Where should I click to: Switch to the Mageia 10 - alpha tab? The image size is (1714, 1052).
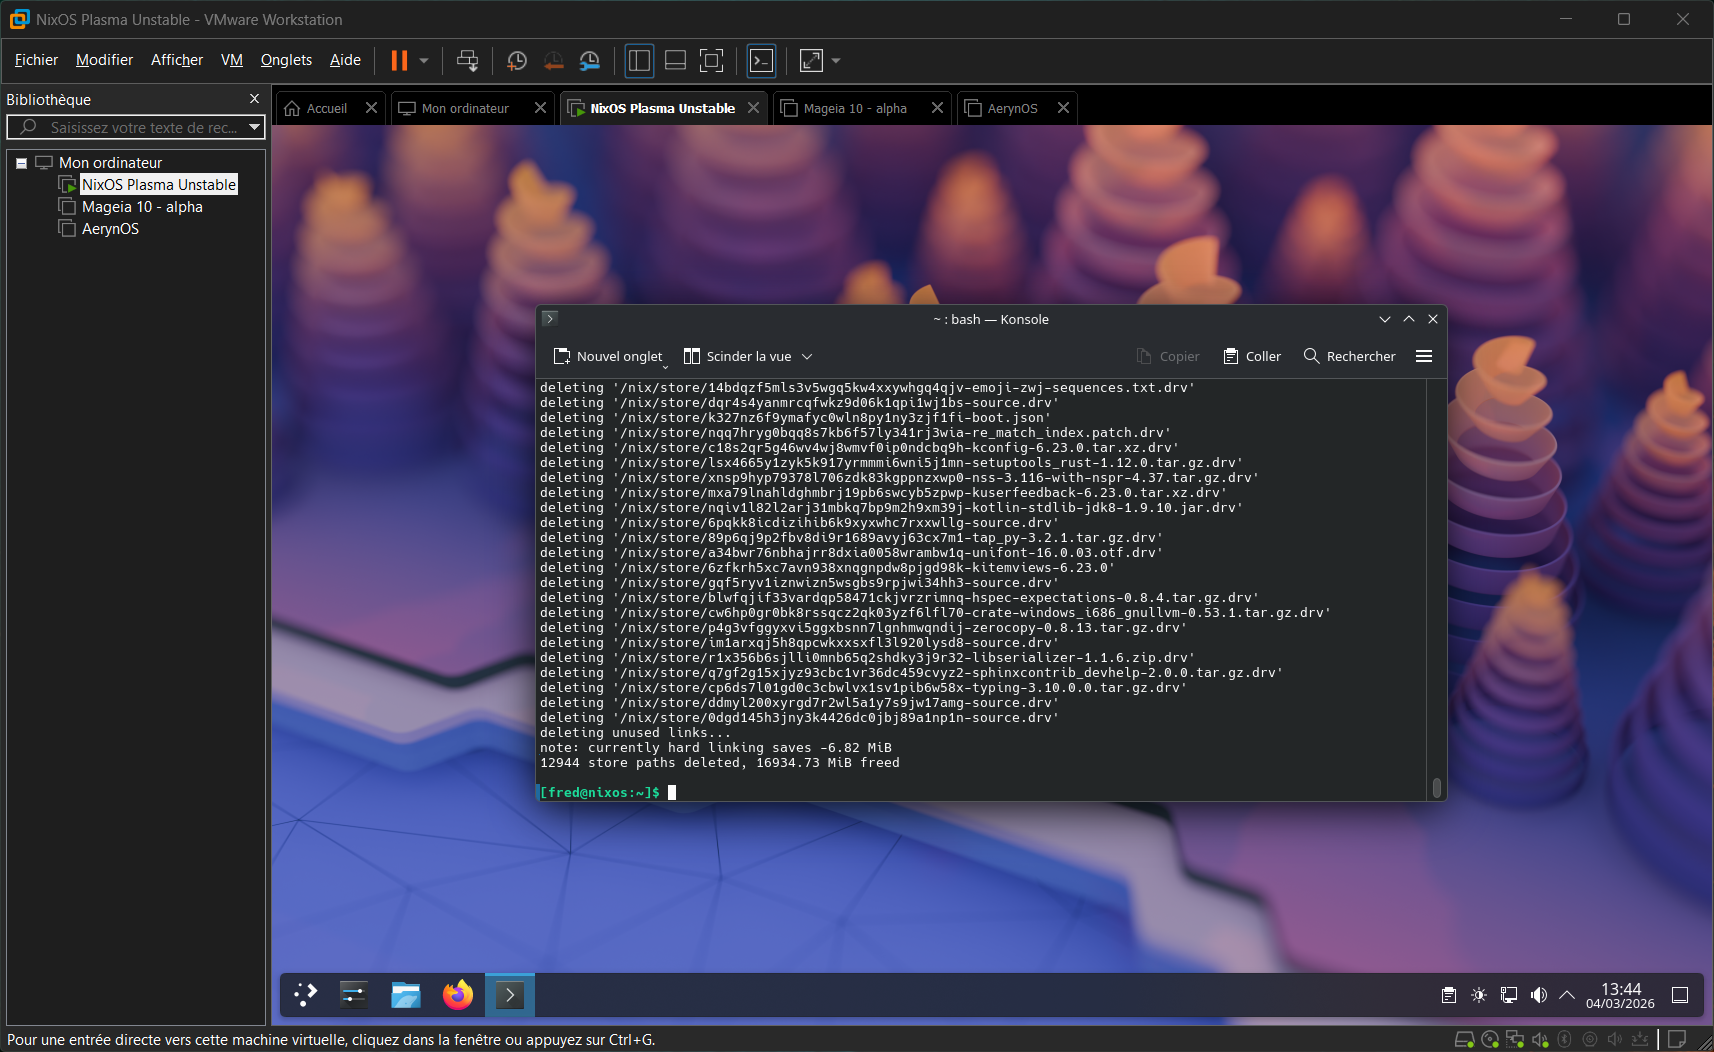[x=855, y=108]
